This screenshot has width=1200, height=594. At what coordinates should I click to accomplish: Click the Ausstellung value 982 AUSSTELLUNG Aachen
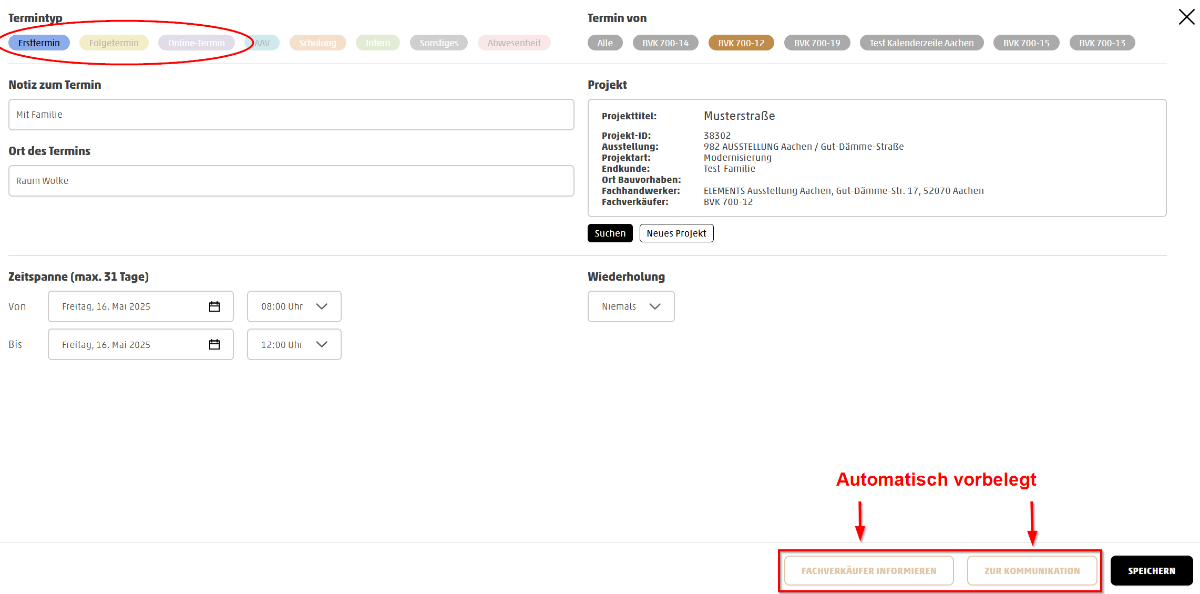[804, 147]
